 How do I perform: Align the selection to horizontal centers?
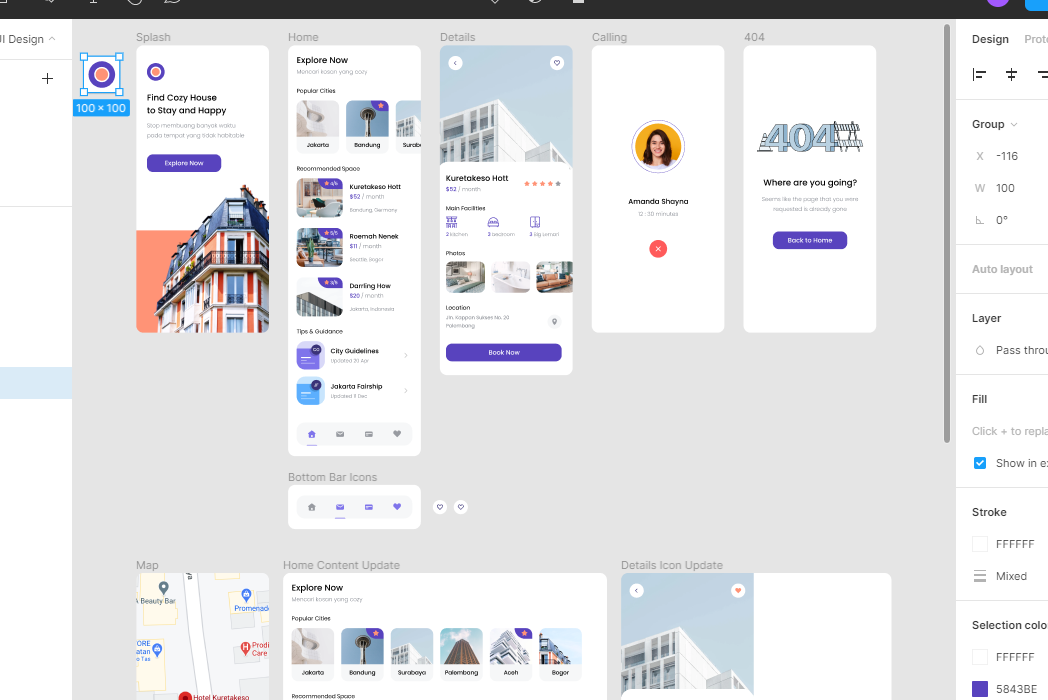point(1011,74)
